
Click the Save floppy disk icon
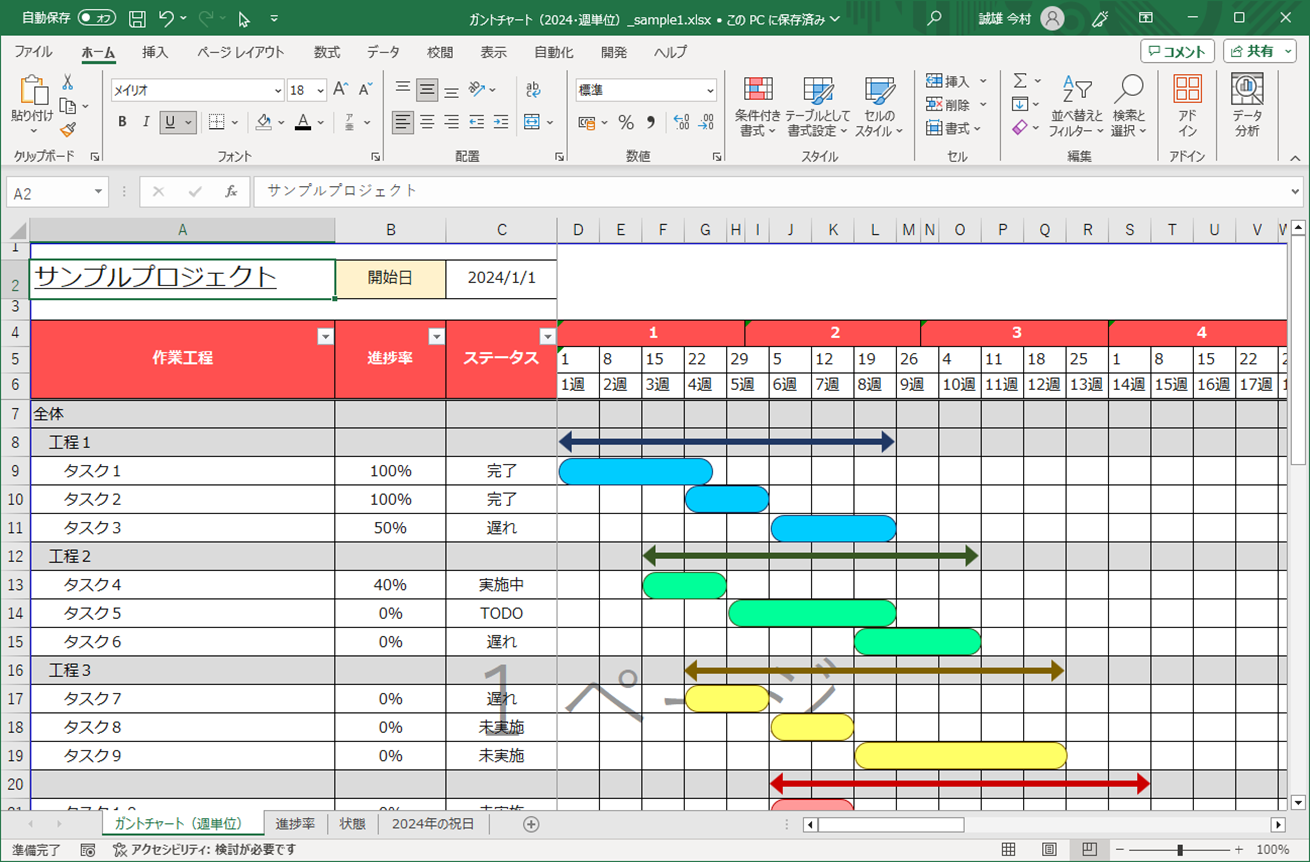point(137,18)
